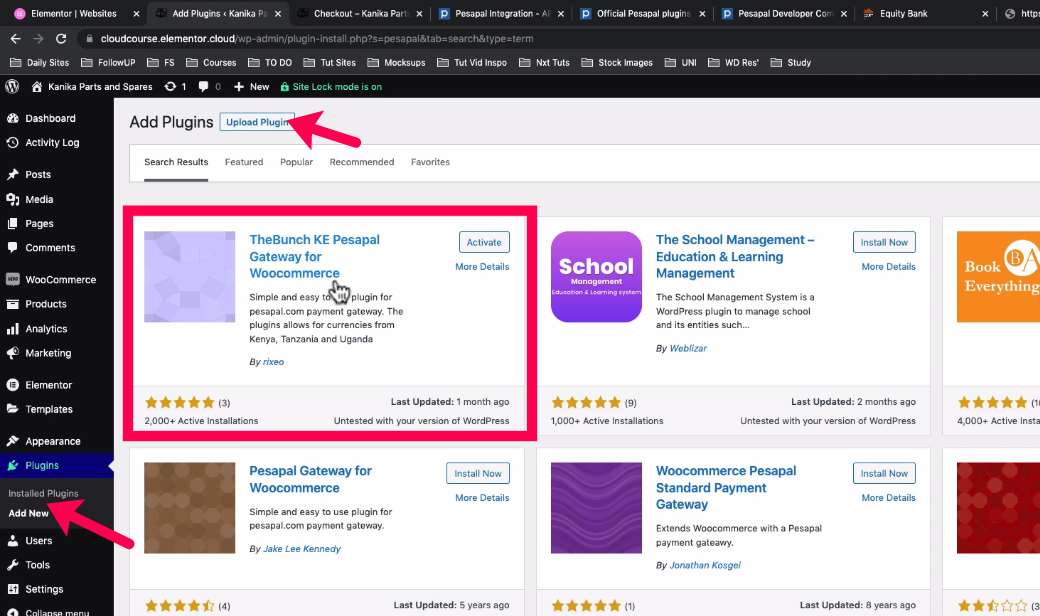The width and height of the screenshot is (1040, 616).
Task: Open Courses bookmarks folder
Action: [x=211, y=62]
